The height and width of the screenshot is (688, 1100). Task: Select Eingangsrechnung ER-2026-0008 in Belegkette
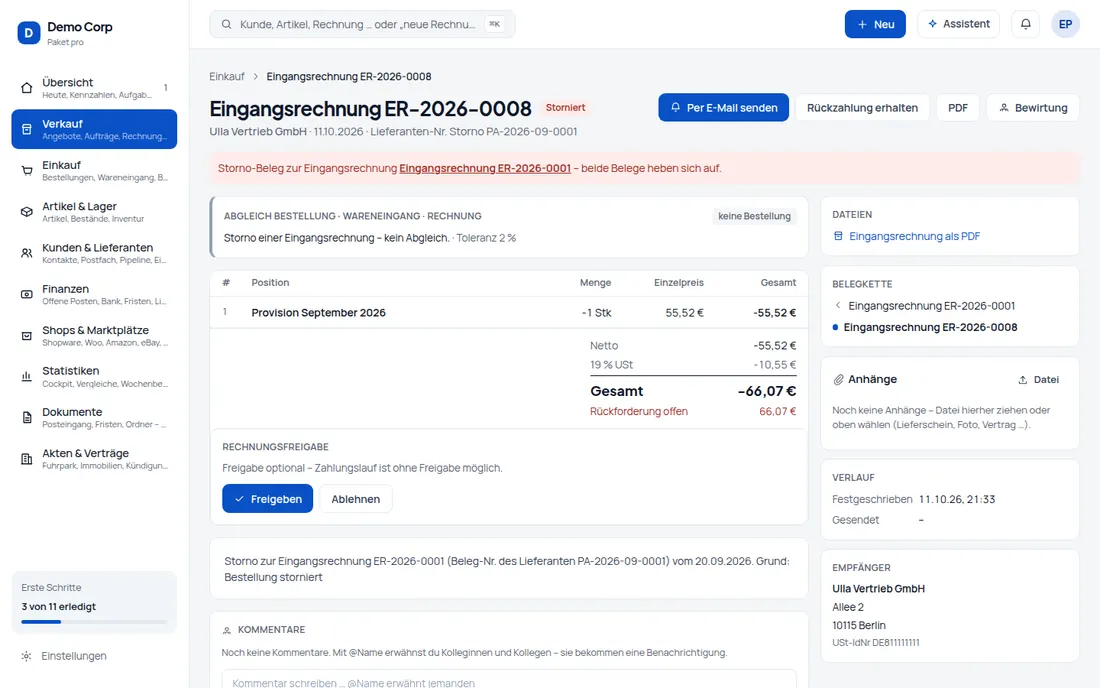[930, 328]
